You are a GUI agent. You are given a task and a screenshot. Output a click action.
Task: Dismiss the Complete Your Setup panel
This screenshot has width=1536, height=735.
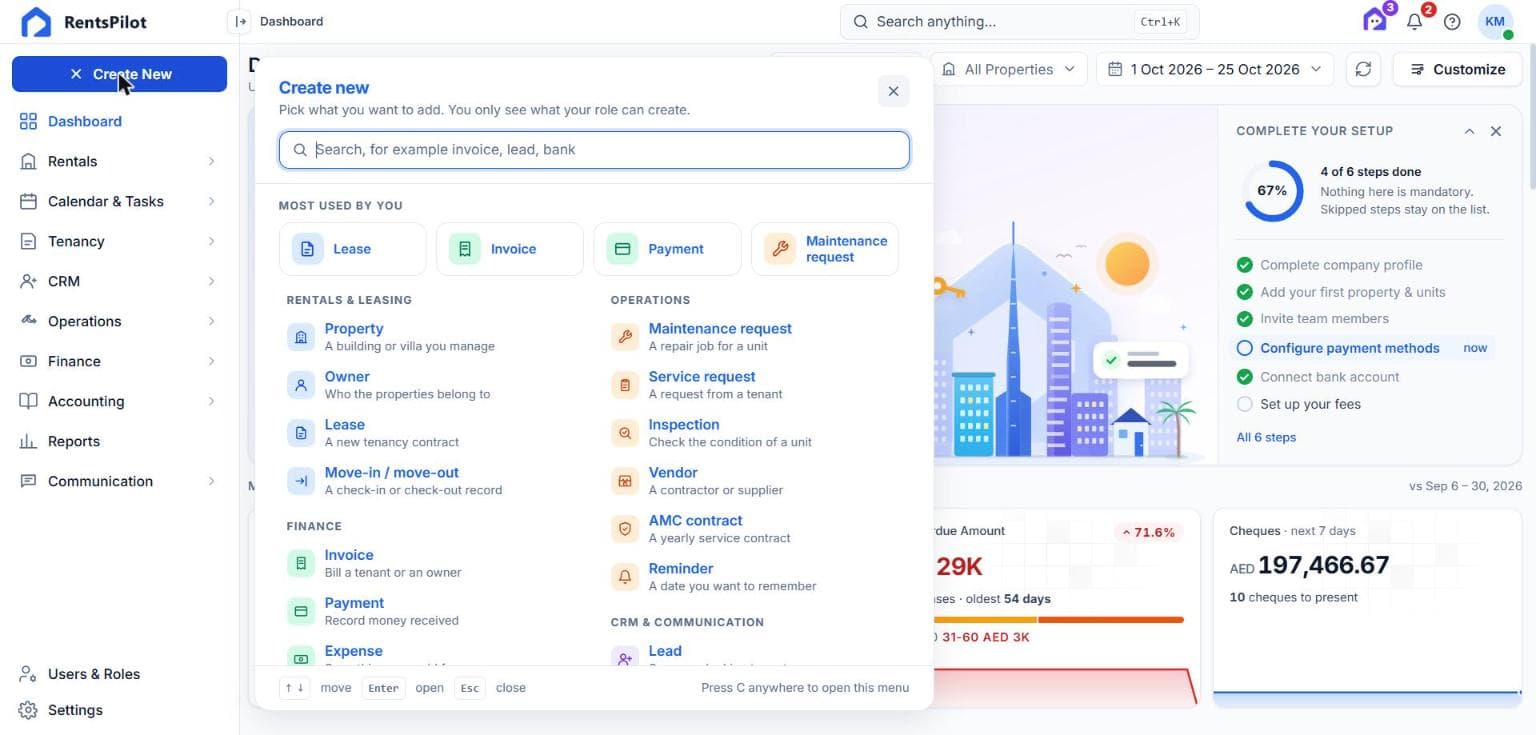click(1496, 131)
